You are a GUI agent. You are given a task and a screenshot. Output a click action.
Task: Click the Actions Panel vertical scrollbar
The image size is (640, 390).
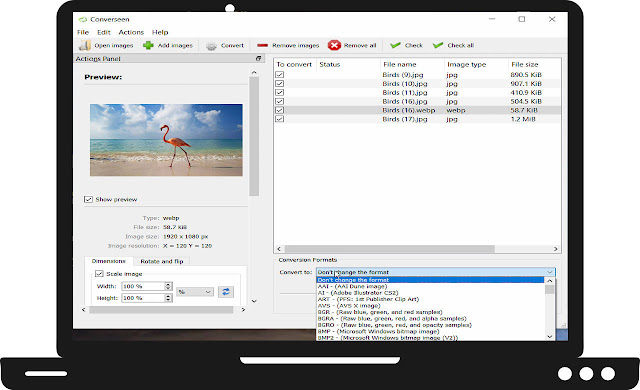pos(254,137)
